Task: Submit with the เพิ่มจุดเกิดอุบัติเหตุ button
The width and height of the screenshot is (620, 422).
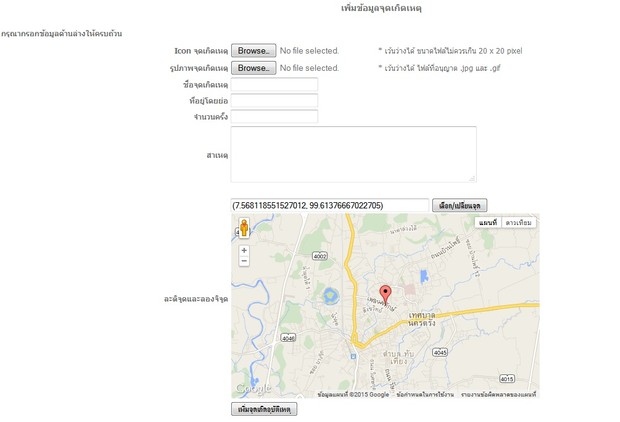Action: click(264, 409)
